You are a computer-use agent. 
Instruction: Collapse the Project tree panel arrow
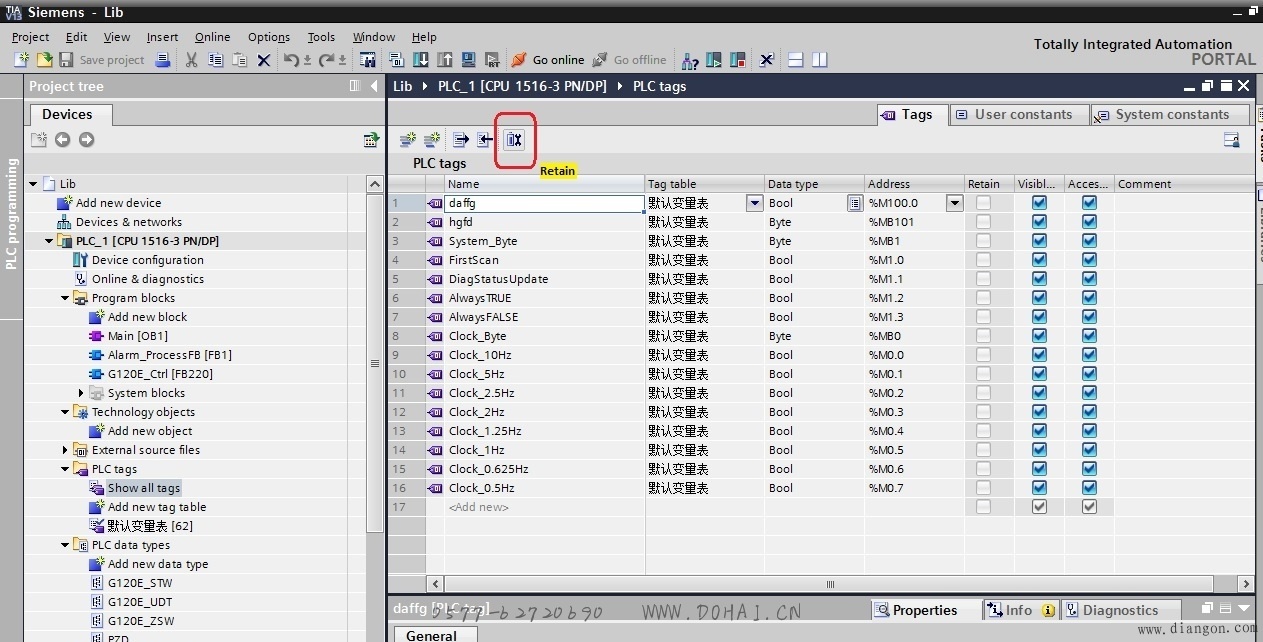374,86
